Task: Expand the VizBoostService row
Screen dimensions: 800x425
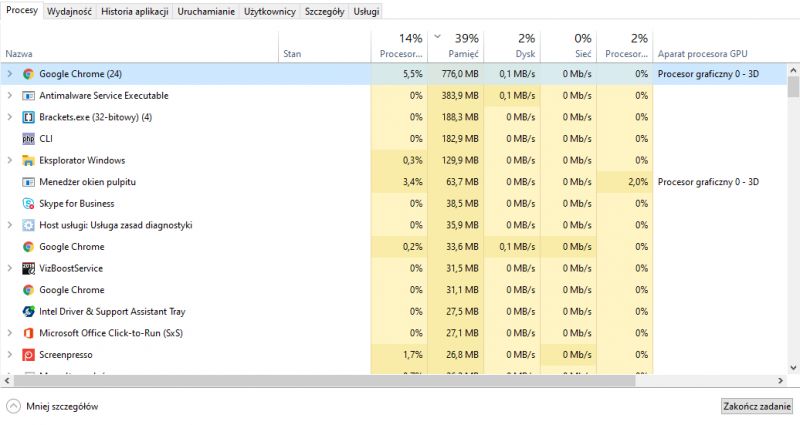Action: (x=9, y=268)
